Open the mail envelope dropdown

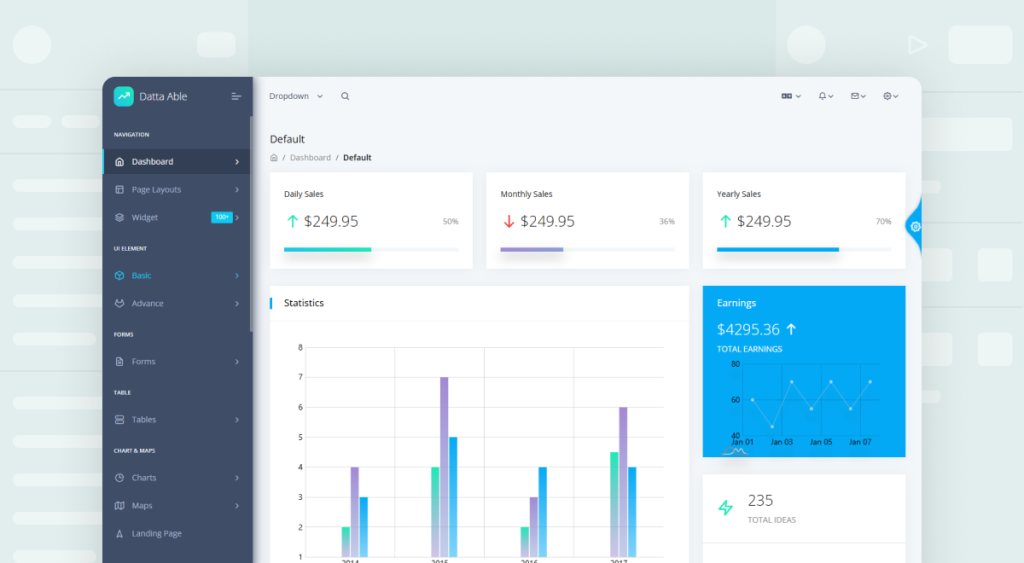(x=858, y=96)
